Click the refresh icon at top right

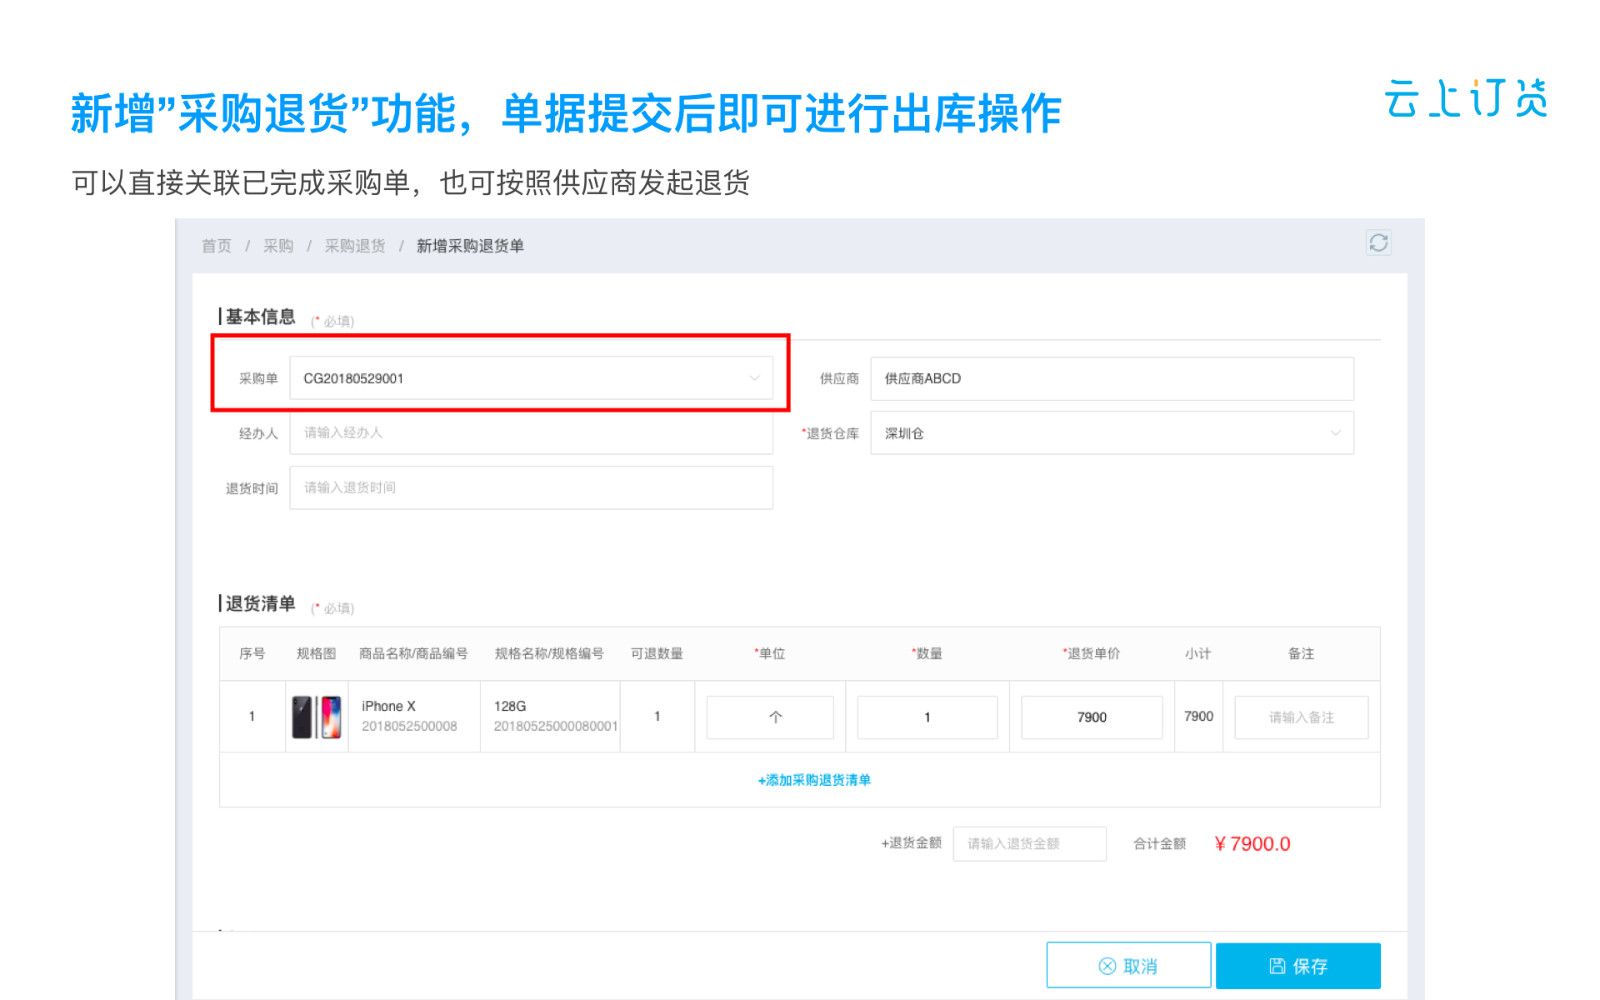click(1378, 243)
